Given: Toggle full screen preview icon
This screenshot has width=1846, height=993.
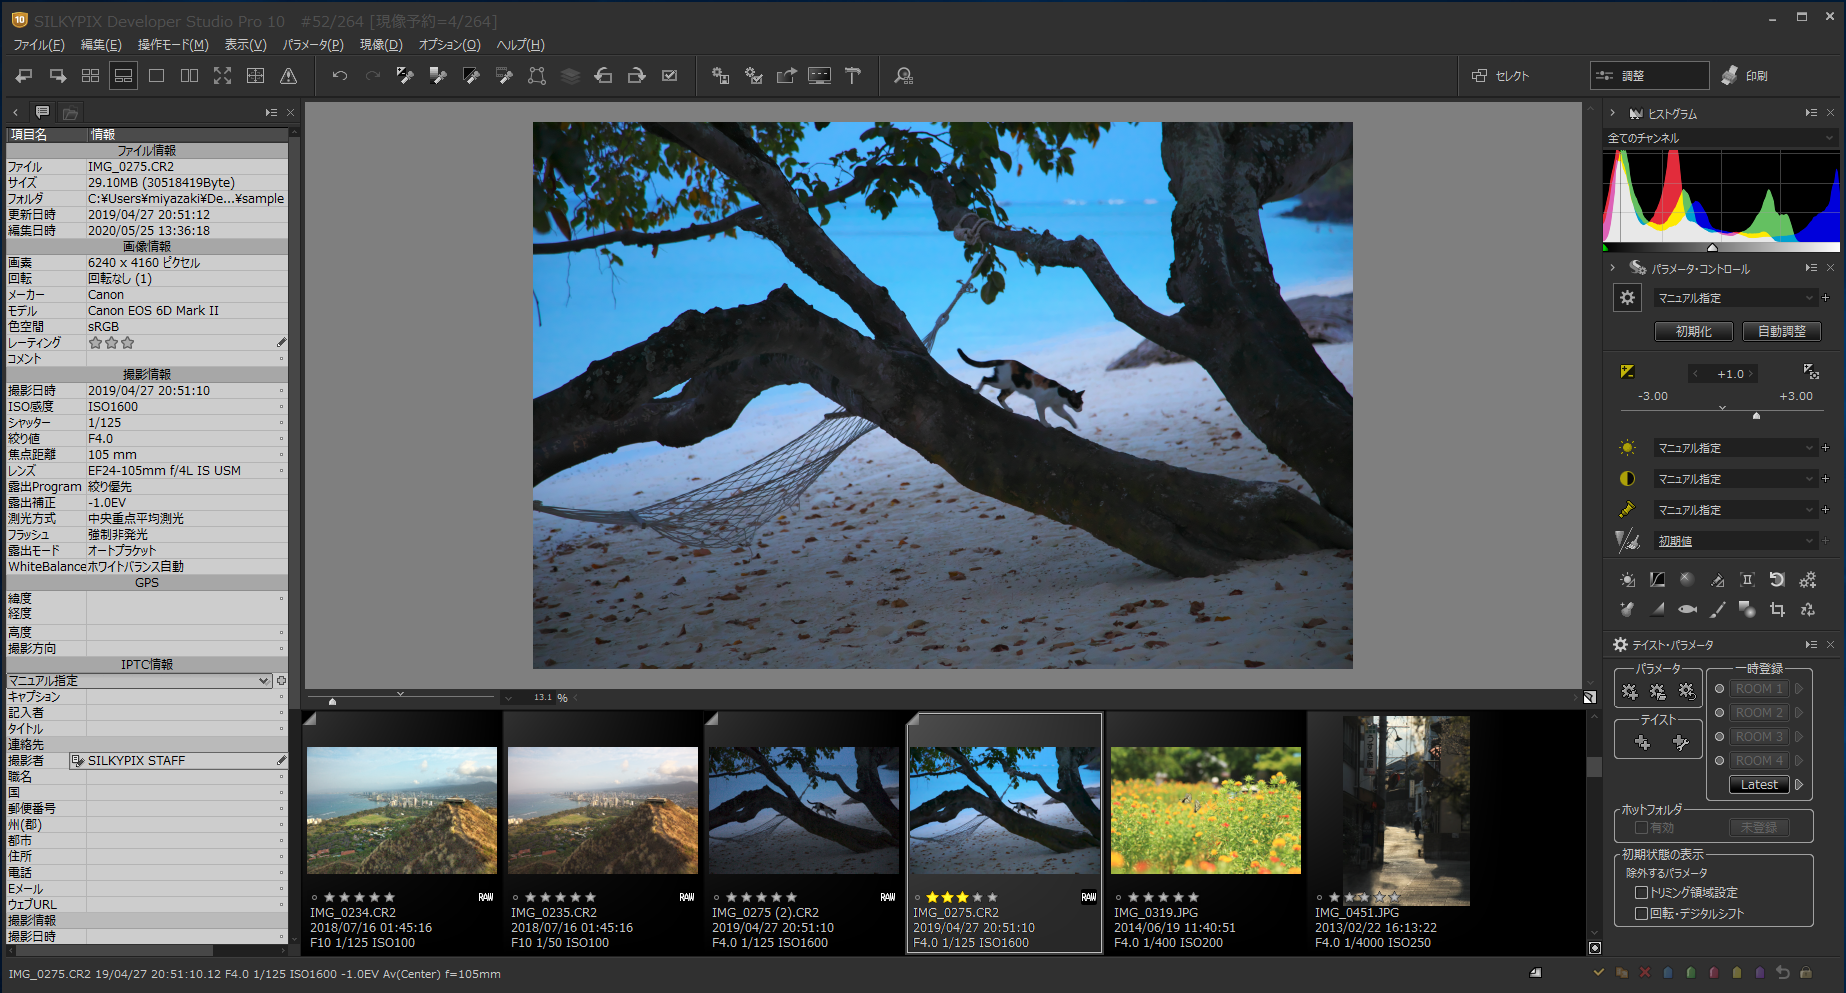Looking at the screenshot, I should click(x=222, y=76).
